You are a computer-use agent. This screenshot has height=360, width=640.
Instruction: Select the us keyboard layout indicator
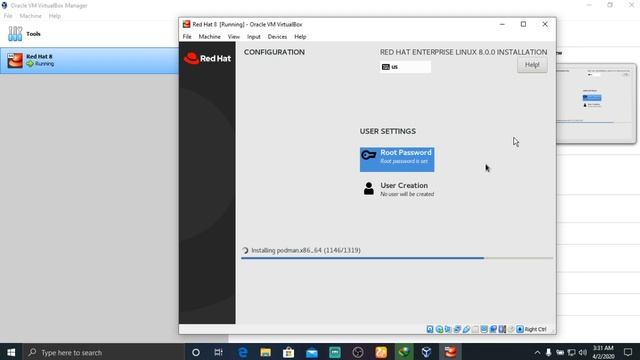coord(405,67)
